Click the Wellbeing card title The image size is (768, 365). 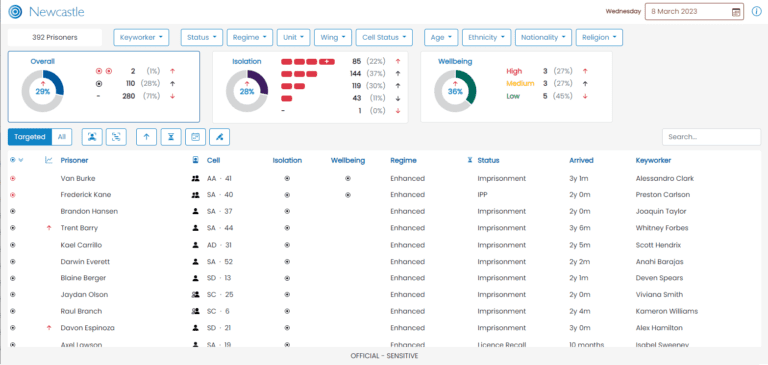(x=455, y=62)
